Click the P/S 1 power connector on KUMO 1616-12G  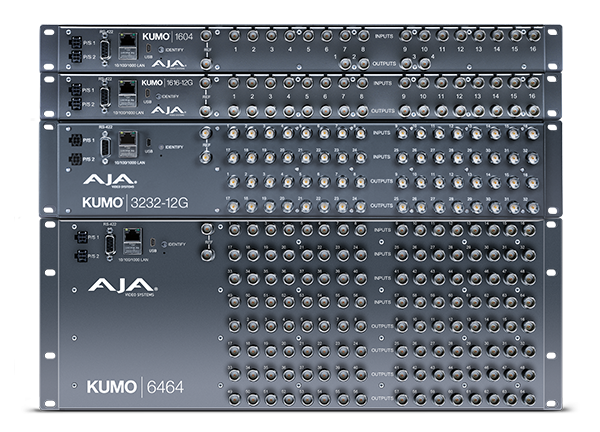click(x=75, y=90)
